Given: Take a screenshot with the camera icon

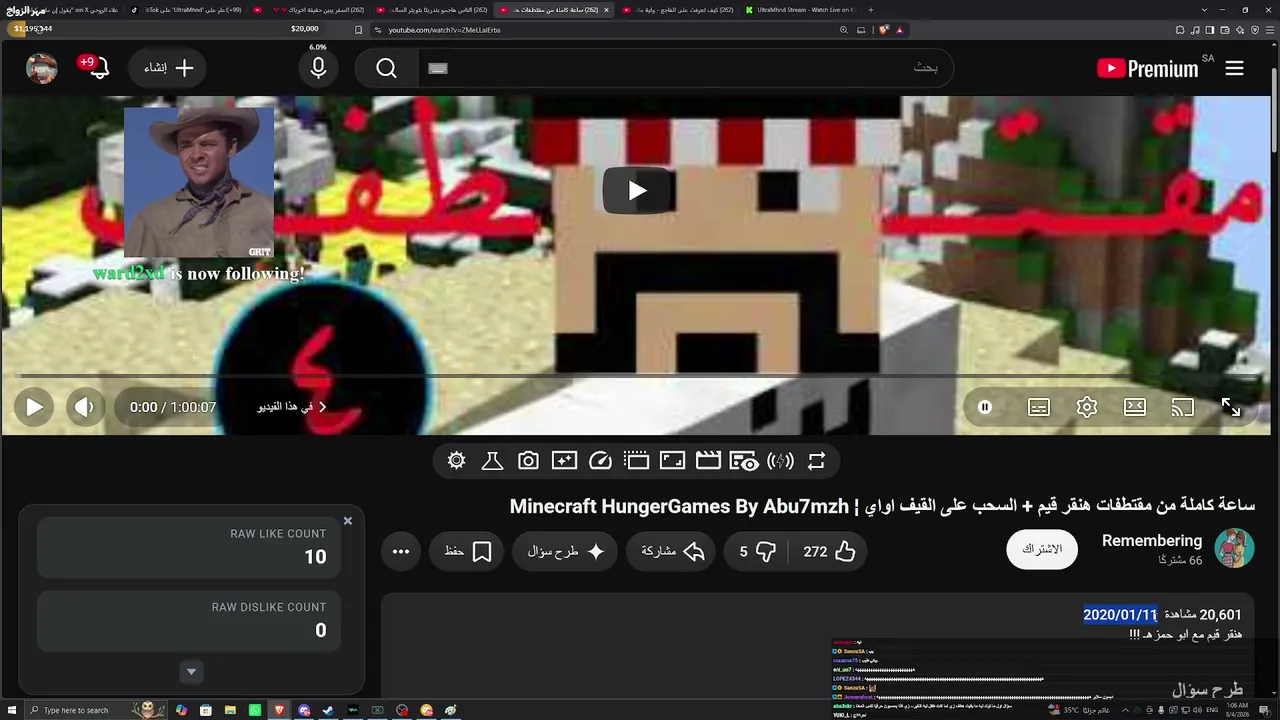Looking at the screenshot, I should click(x=528, y=461).
